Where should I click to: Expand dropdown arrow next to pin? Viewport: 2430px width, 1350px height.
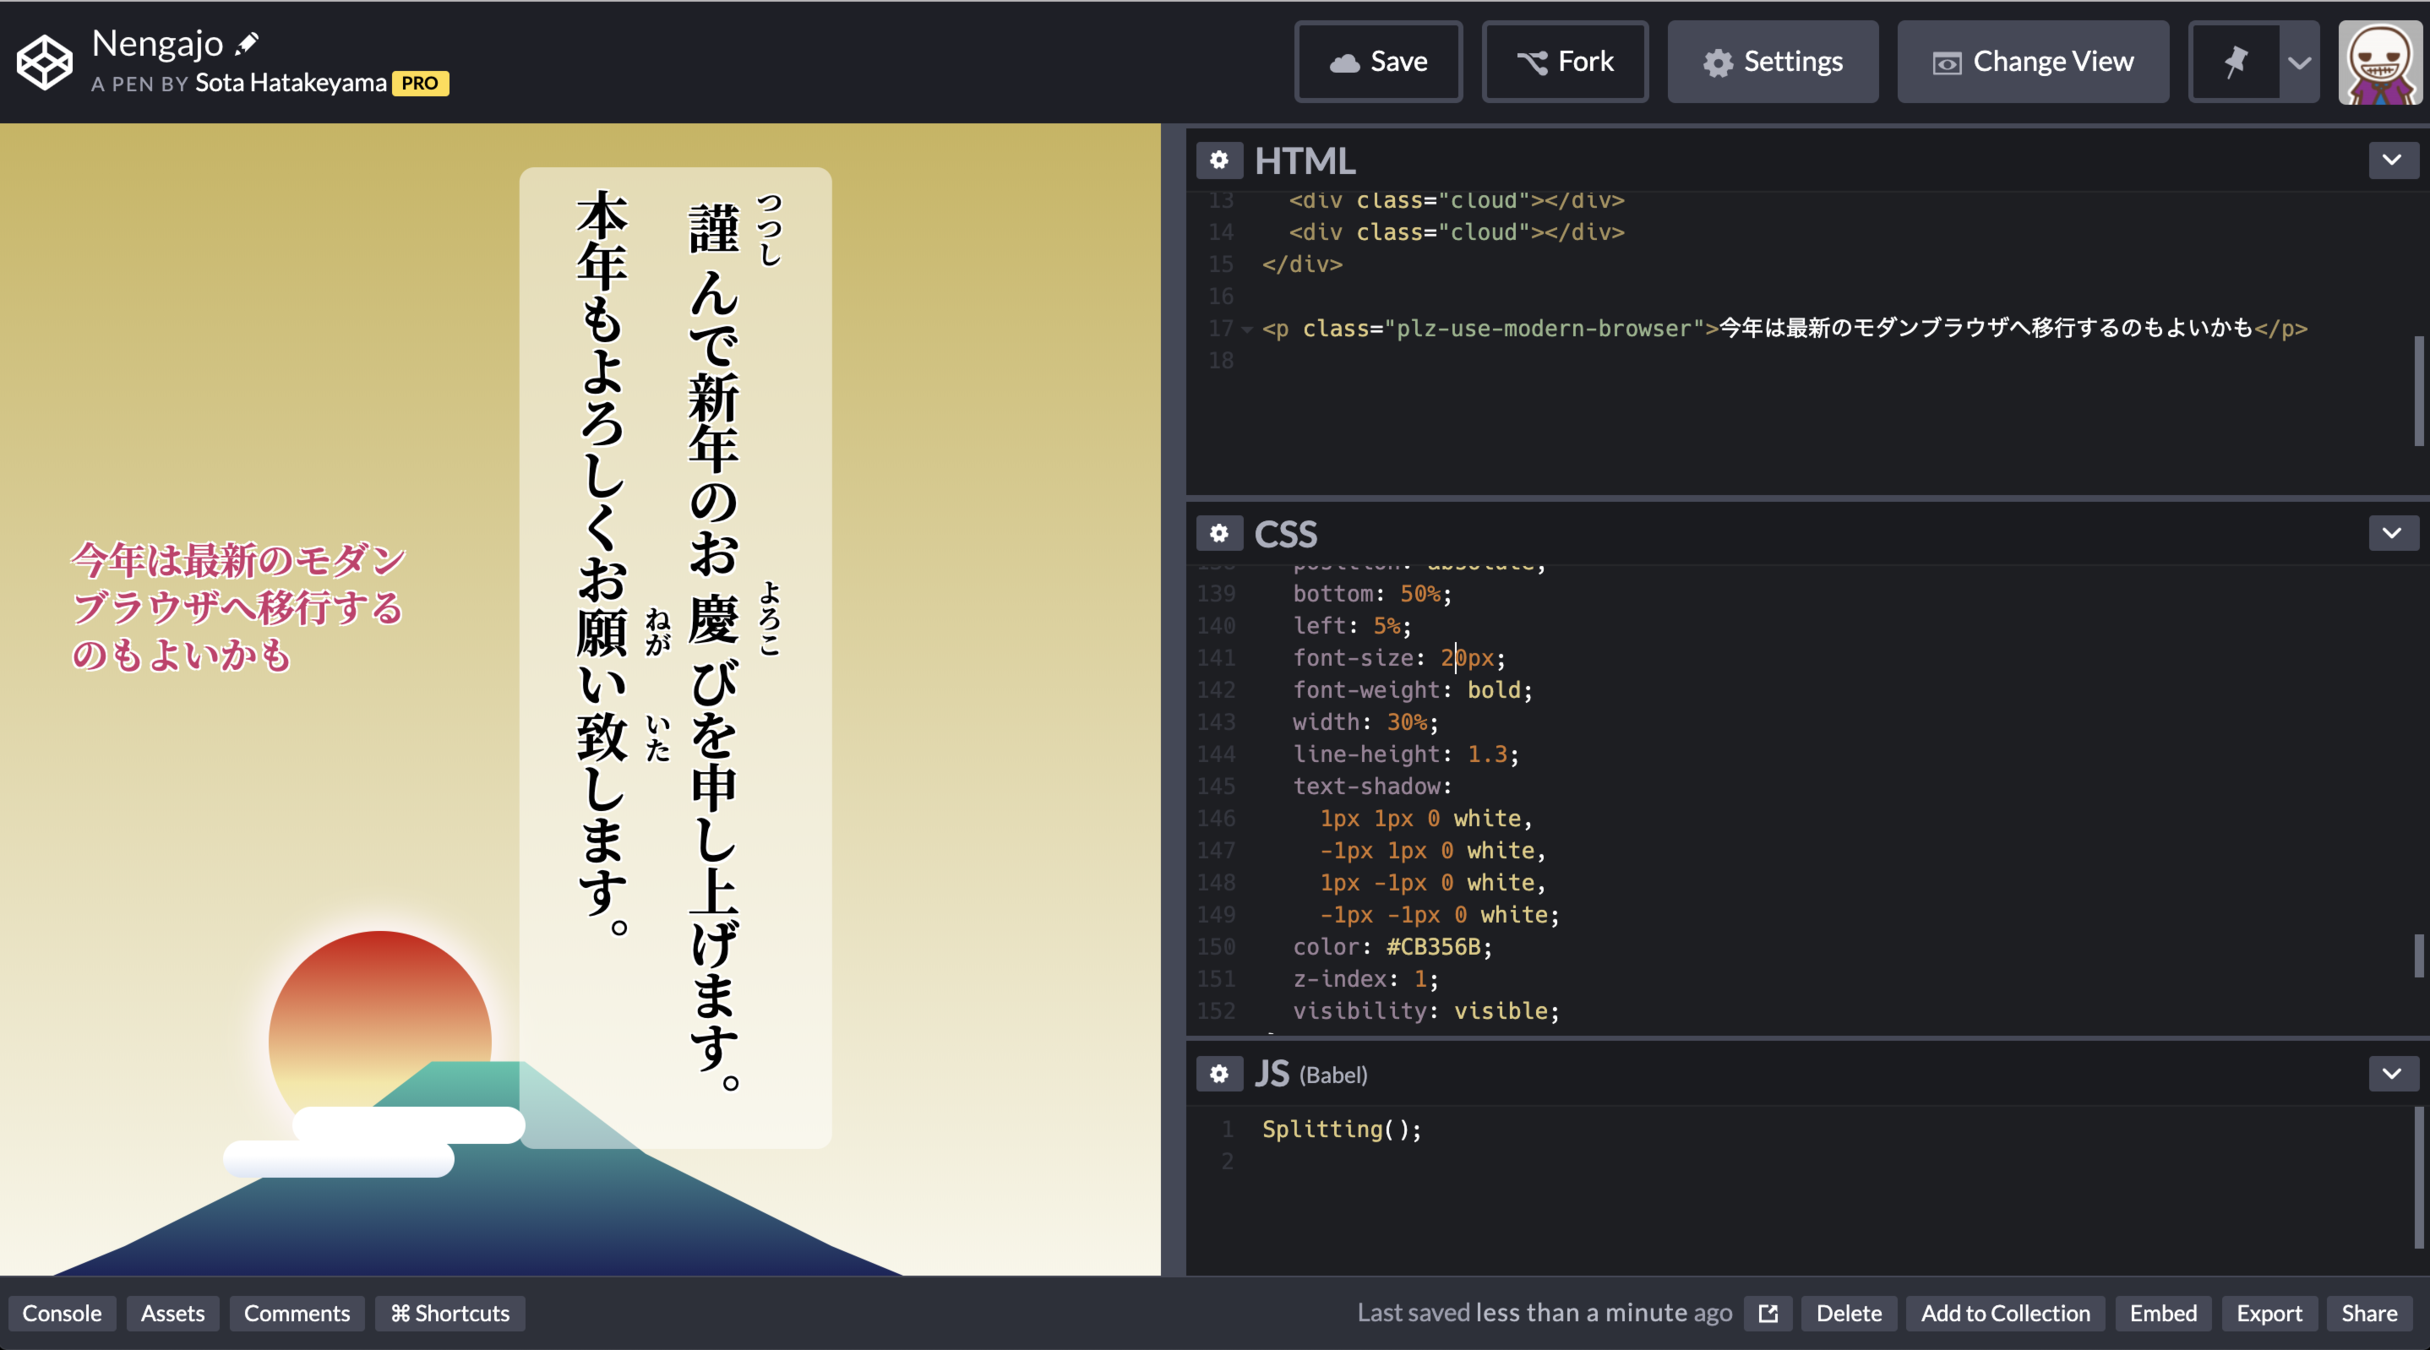2299,62
